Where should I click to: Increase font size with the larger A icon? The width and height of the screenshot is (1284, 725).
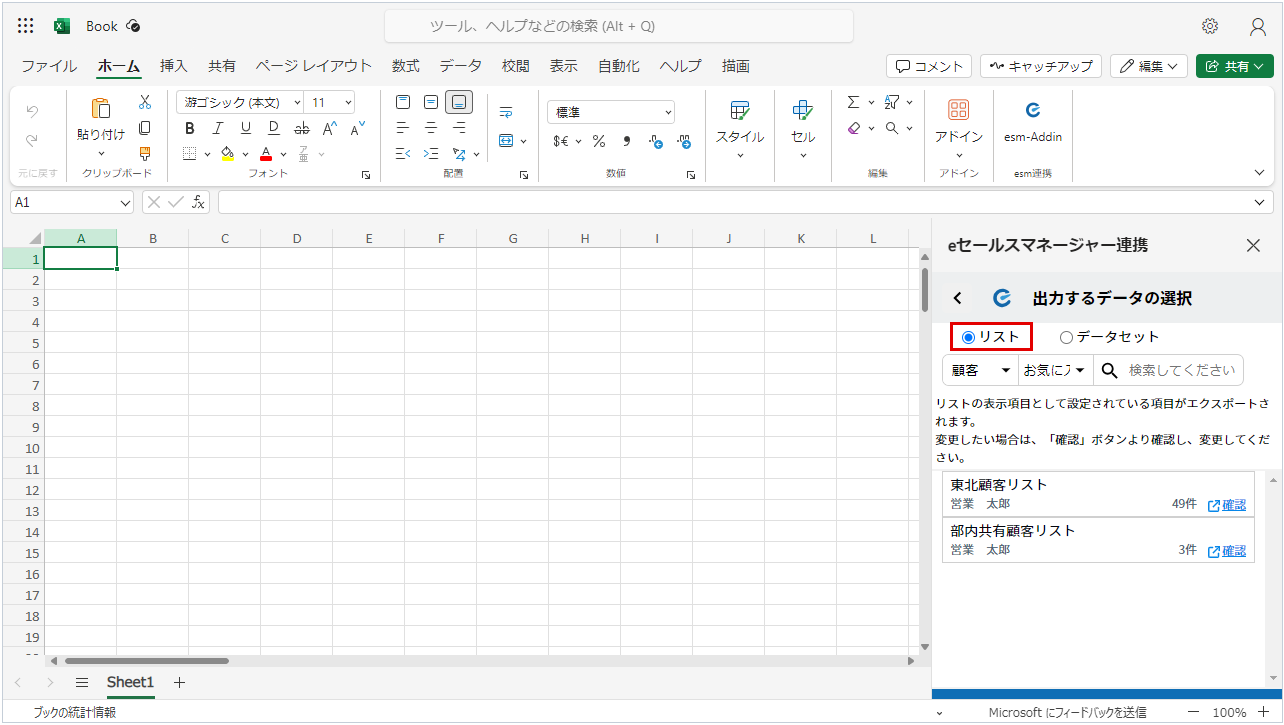point(329,128)
